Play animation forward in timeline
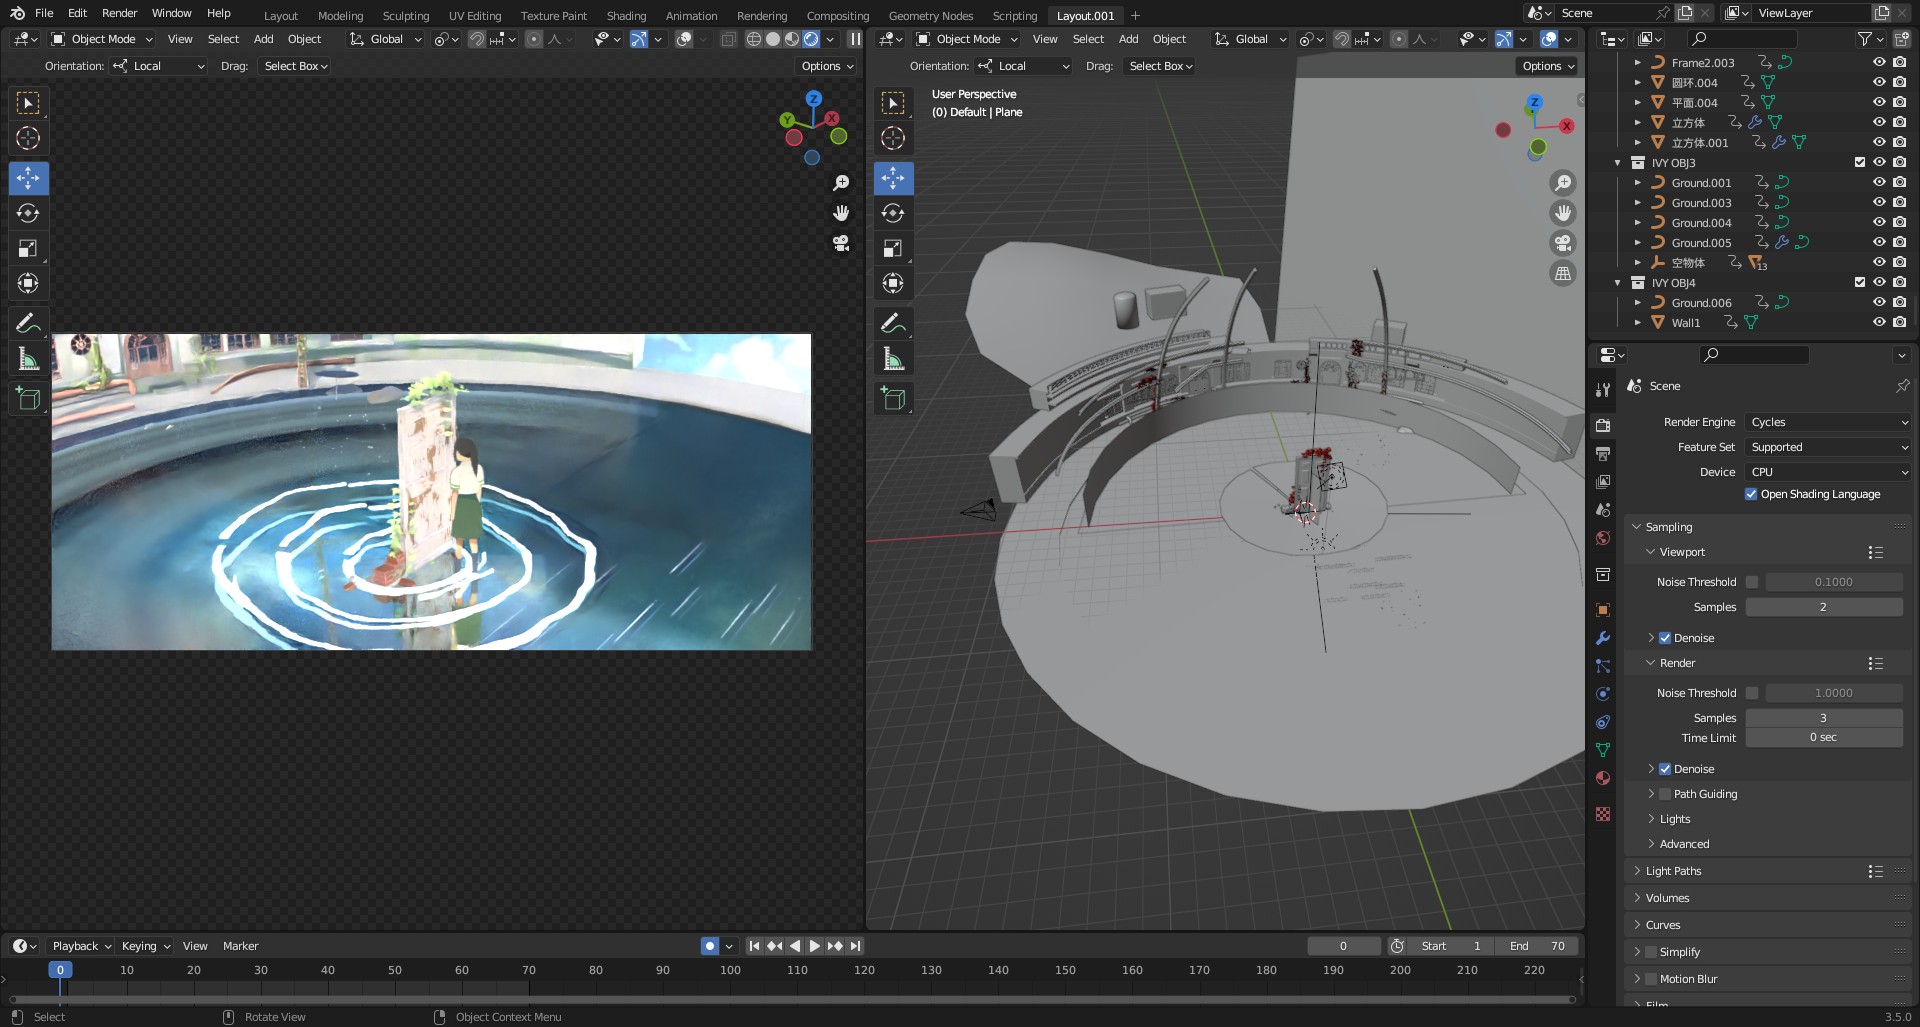Image resolution: width=1920 pixels, height=1027 pixels. 815,946
